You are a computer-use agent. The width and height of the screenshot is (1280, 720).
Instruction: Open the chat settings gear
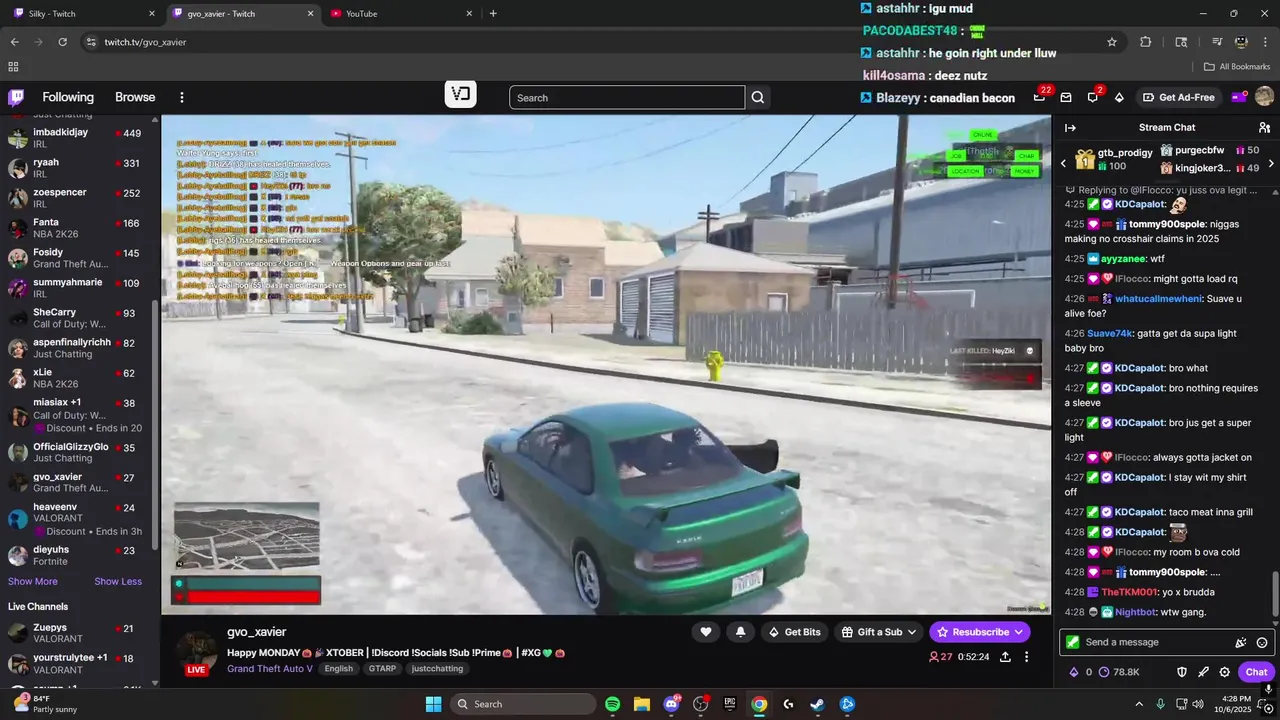point(1224,672)
